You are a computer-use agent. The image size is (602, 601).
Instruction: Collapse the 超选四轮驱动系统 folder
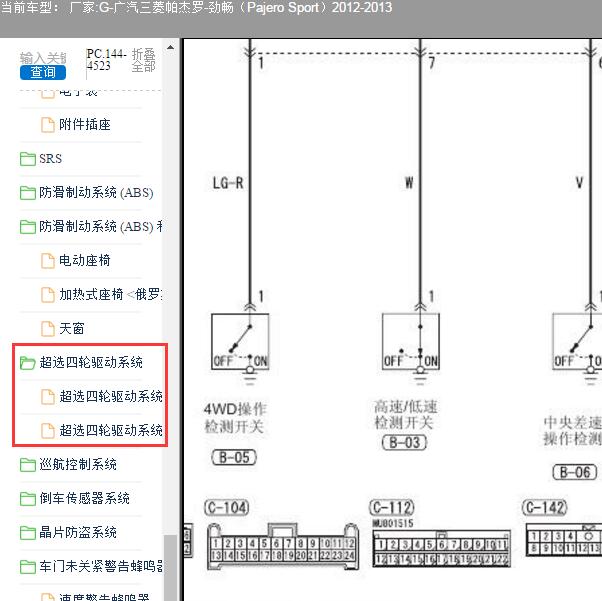pos(91,363)
